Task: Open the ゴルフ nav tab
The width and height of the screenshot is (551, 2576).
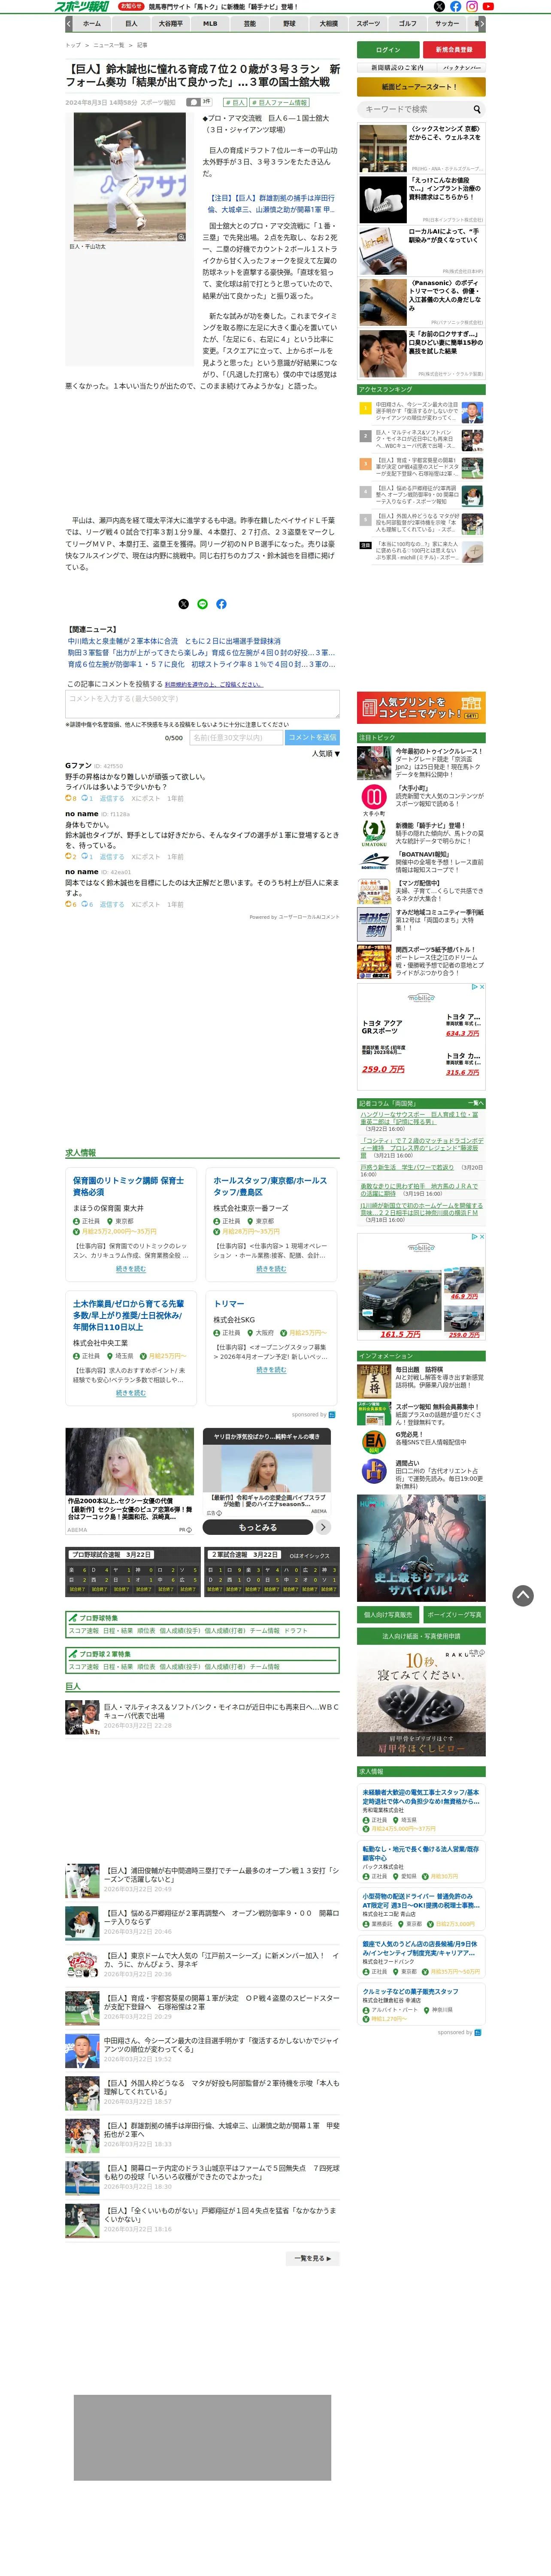Action: click(x=407, y=23)
